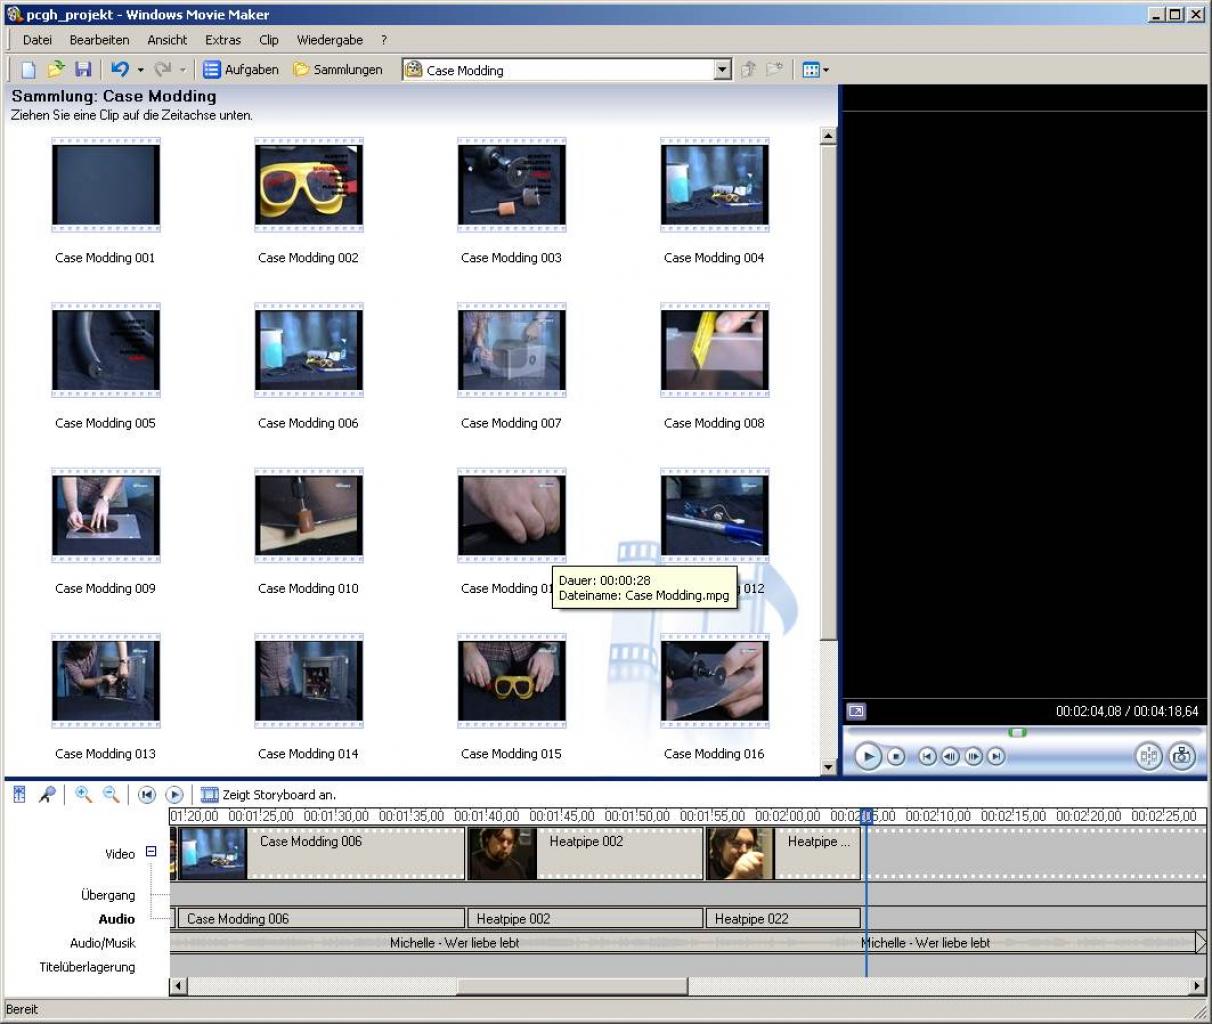
Task: Select the Case Modding 001 clip thumbnail
Action: [106, 185]
